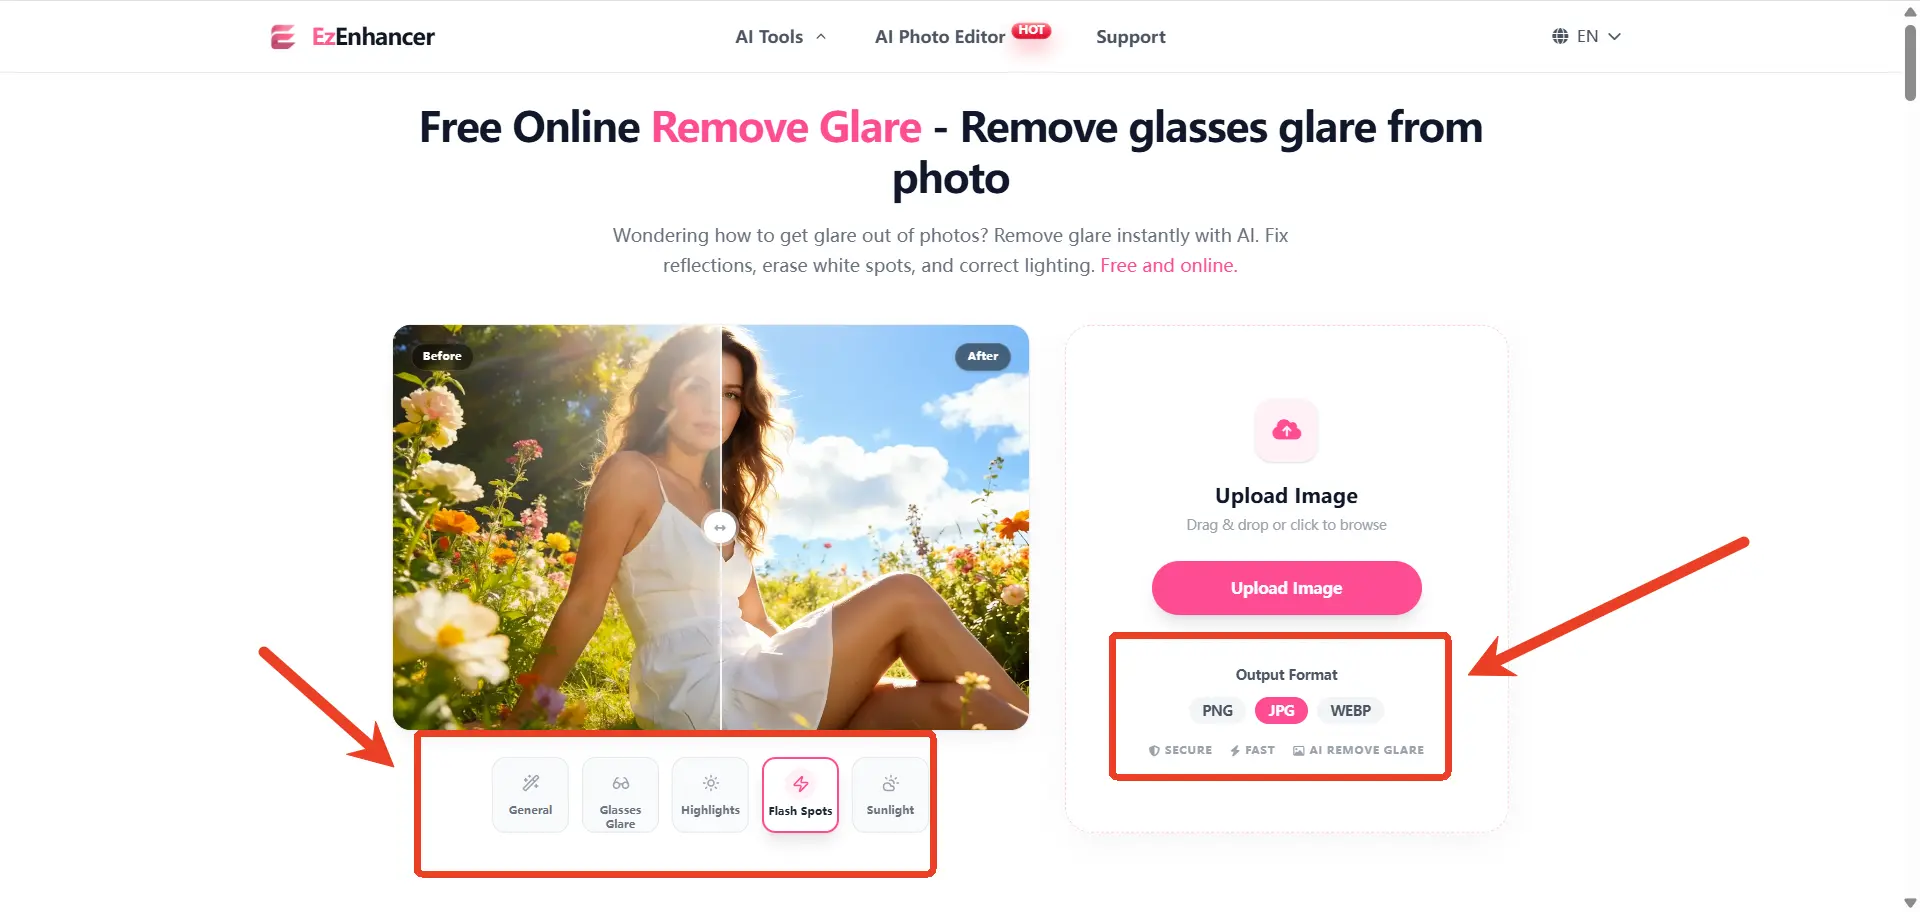The height and width of the screenshot is (912, 1920).
Task: Click the pink Upload Image button
Action: coord(1286,588)
